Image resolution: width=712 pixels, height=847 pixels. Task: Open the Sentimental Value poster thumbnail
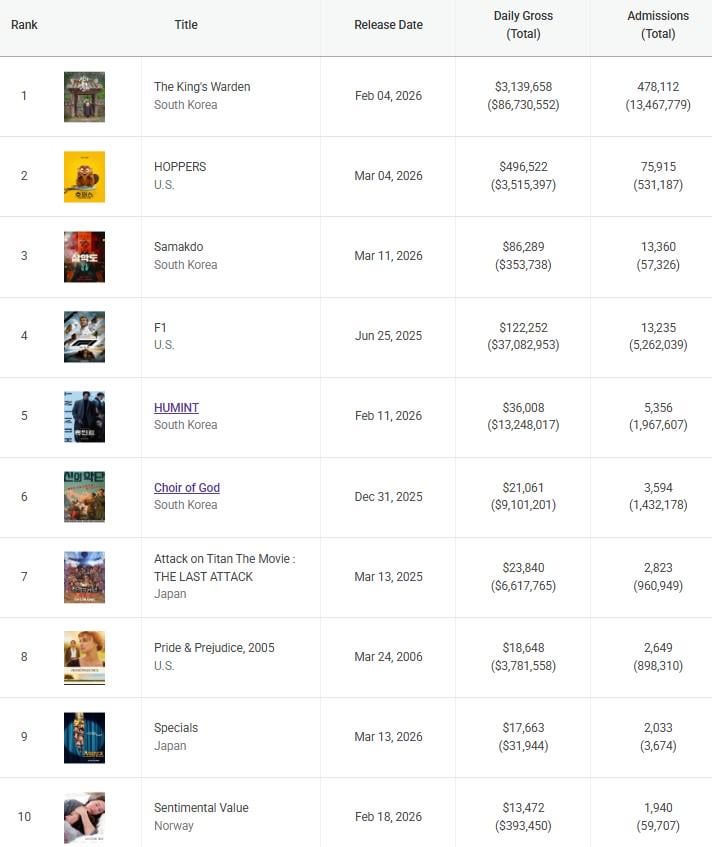[x=84, y=817]
